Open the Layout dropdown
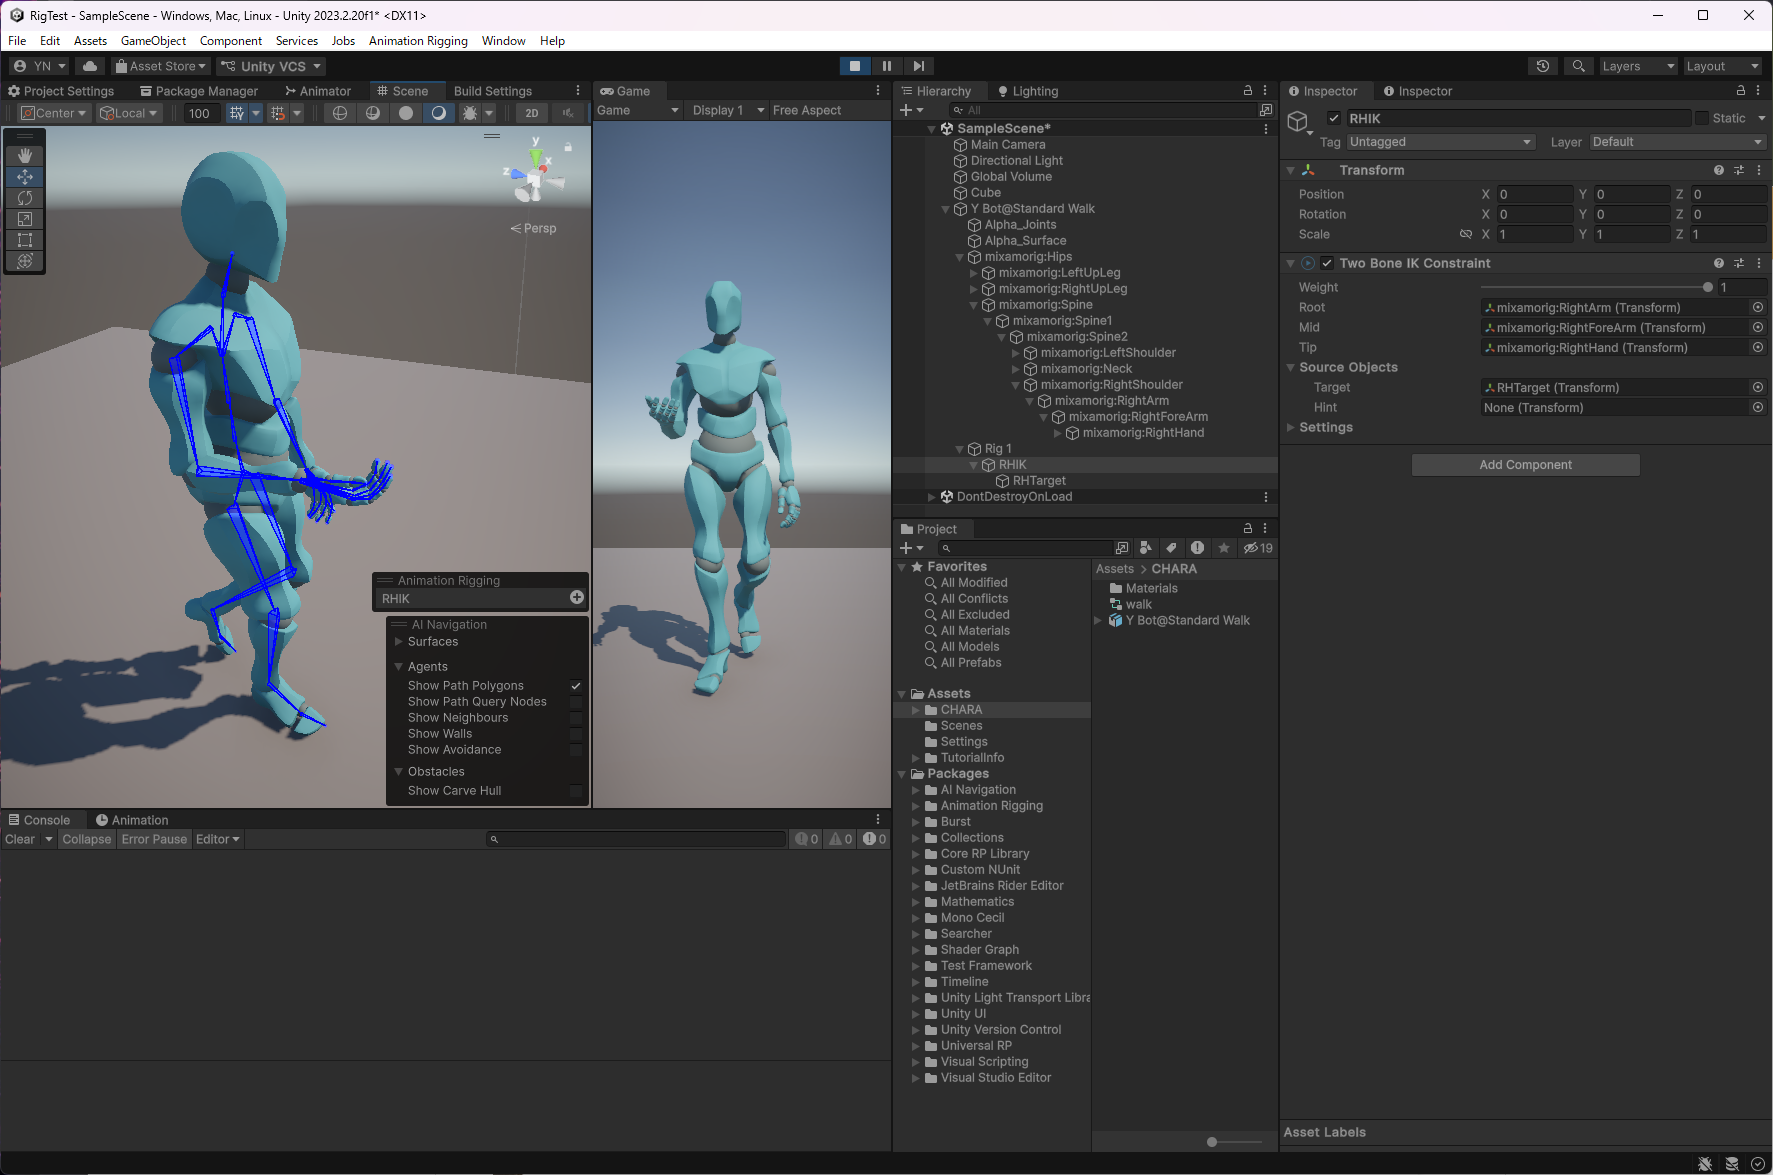Viewport: 1773px width, 1175px height. [x=1722, y=66]
